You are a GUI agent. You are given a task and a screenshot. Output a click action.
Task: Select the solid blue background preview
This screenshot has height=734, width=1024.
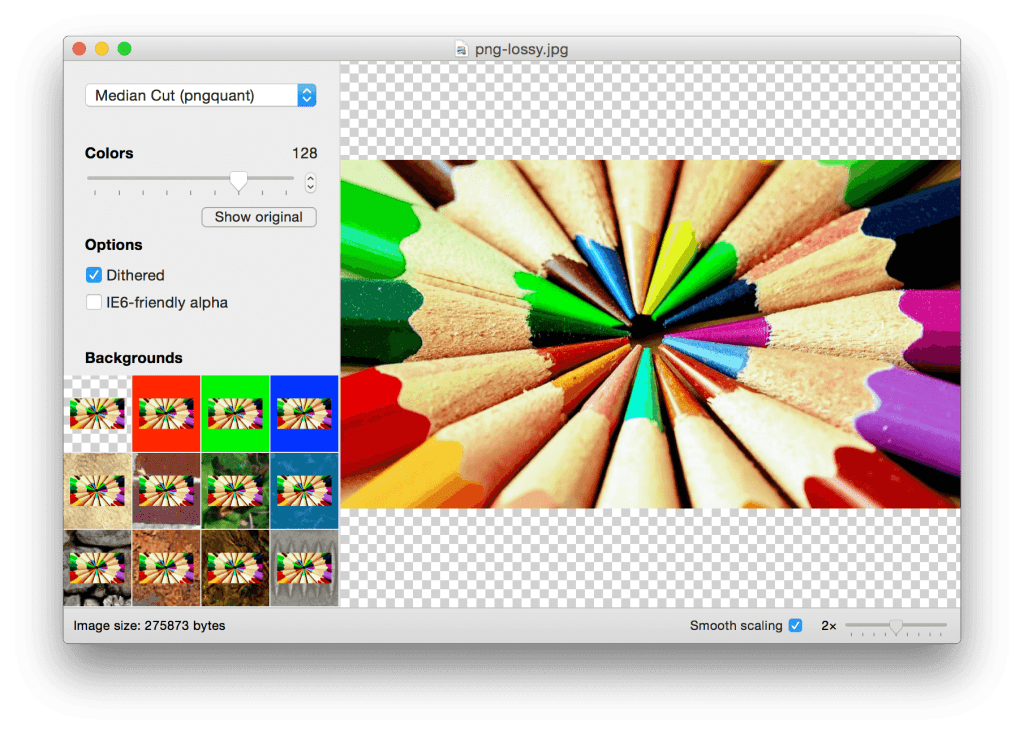click(304, 412)
